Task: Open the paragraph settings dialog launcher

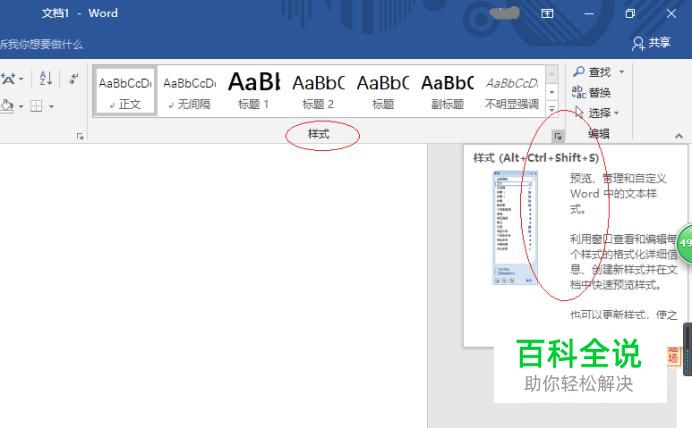Action: pyautogui.click(x=80, y=136)
